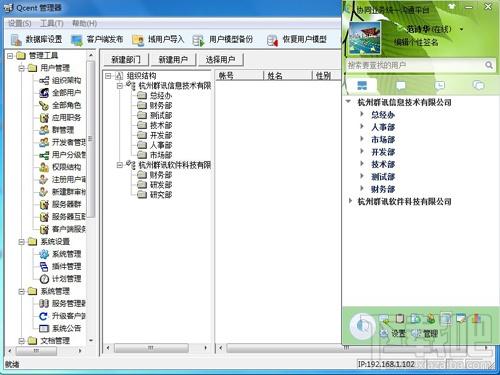500x375 pixels.
Task: Expand 总经办 in the chat contact list
Action: [362, 114]
